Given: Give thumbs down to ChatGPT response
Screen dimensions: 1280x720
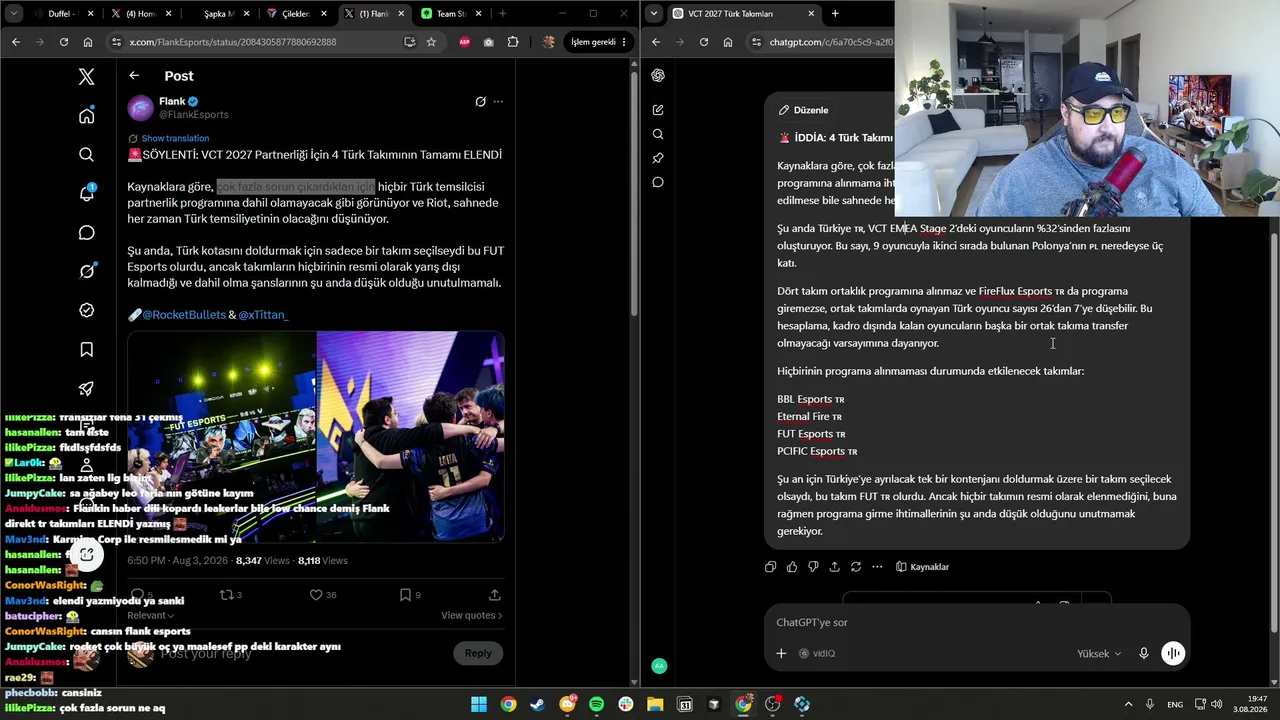Looking at the screenshot, I should point(813,567).
